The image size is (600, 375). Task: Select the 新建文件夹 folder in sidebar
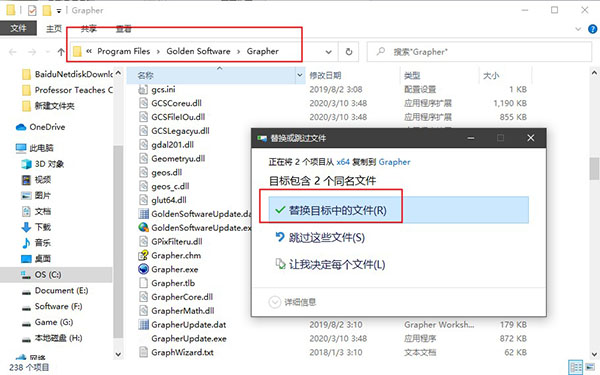coord(49,106)
